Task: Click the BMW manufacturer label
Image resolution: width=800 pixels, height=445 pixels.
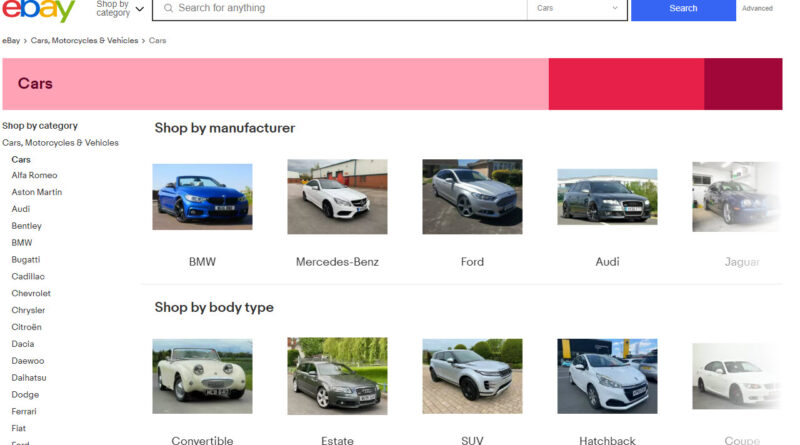Action: (203, 262)
